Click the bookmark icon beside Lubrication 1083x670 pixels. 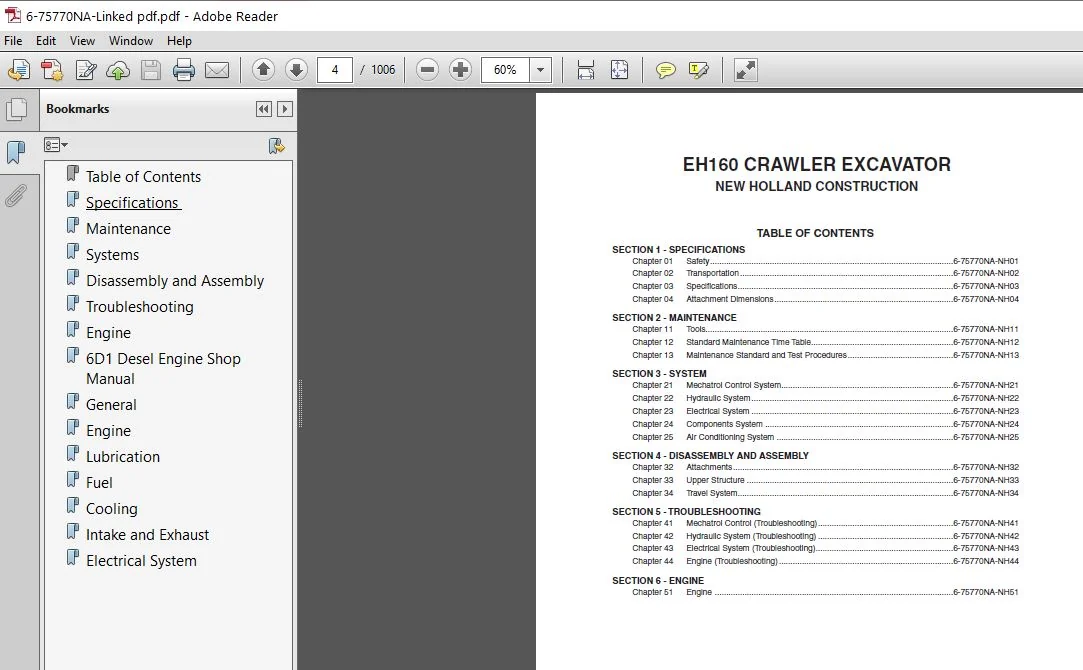(73, 454)
